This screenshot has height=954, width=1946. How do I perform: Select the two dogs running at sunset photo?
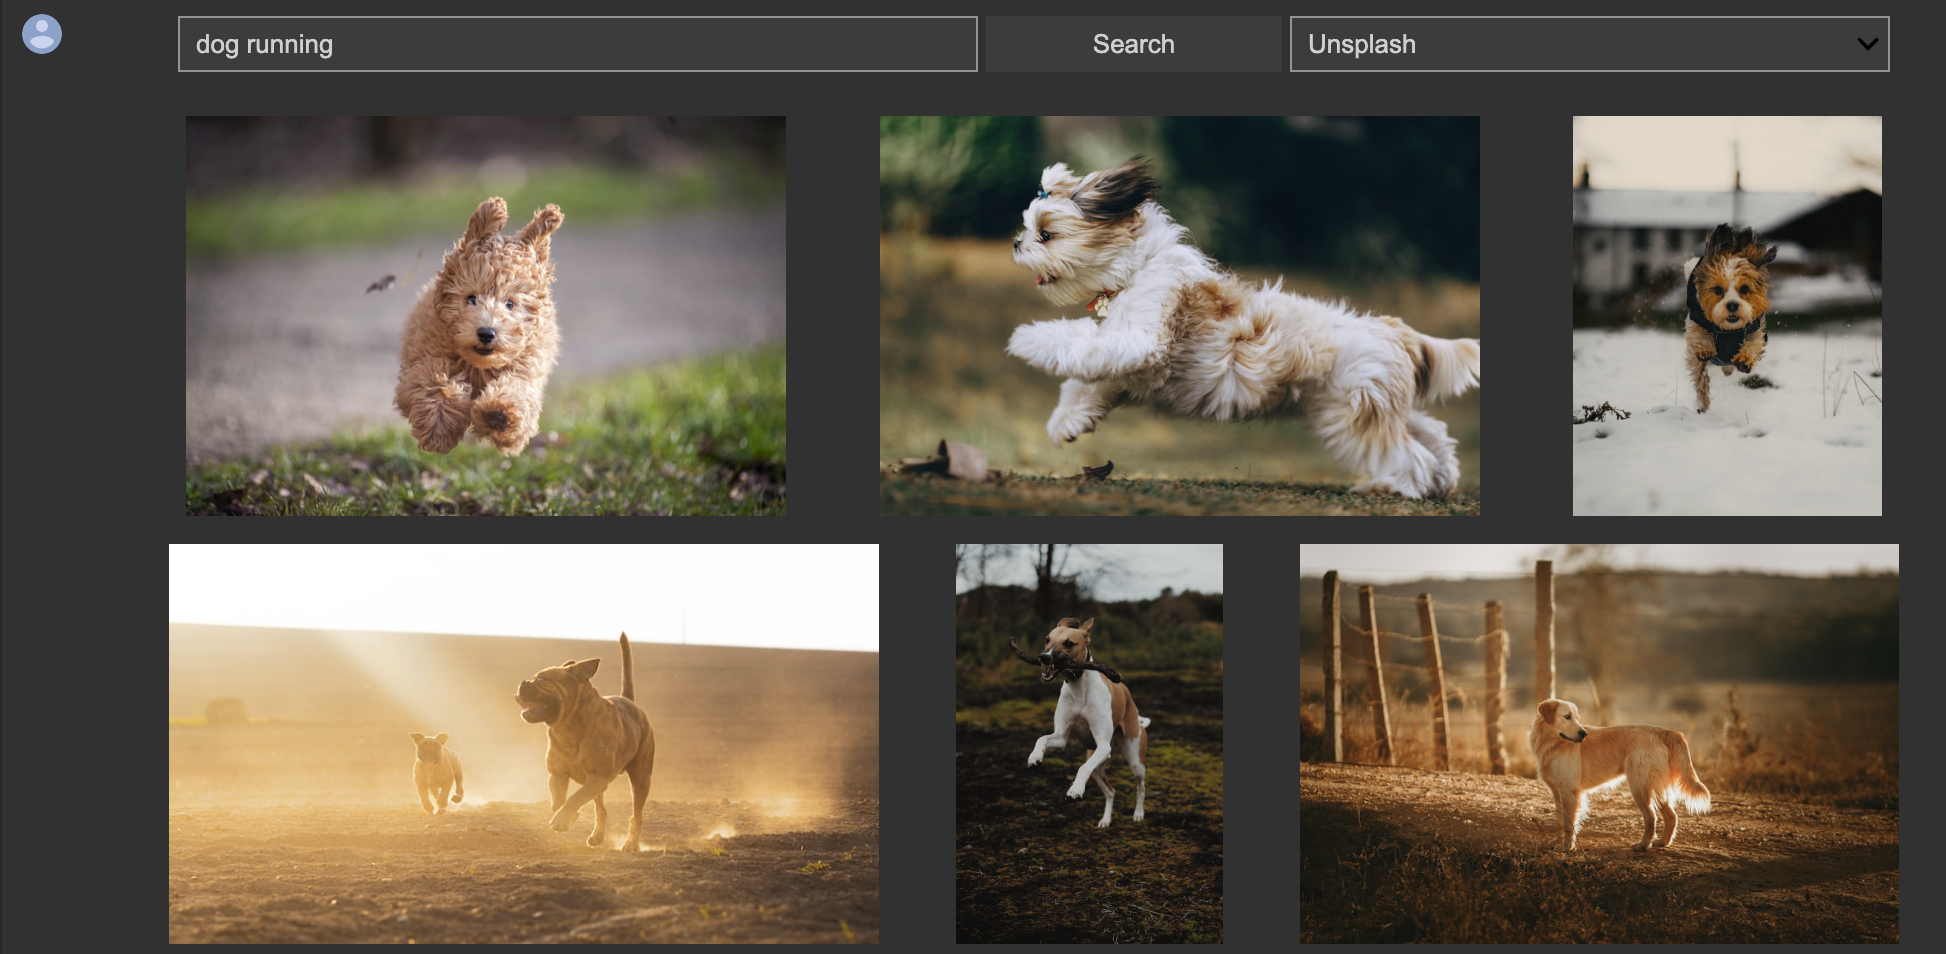tap(523, 742)
